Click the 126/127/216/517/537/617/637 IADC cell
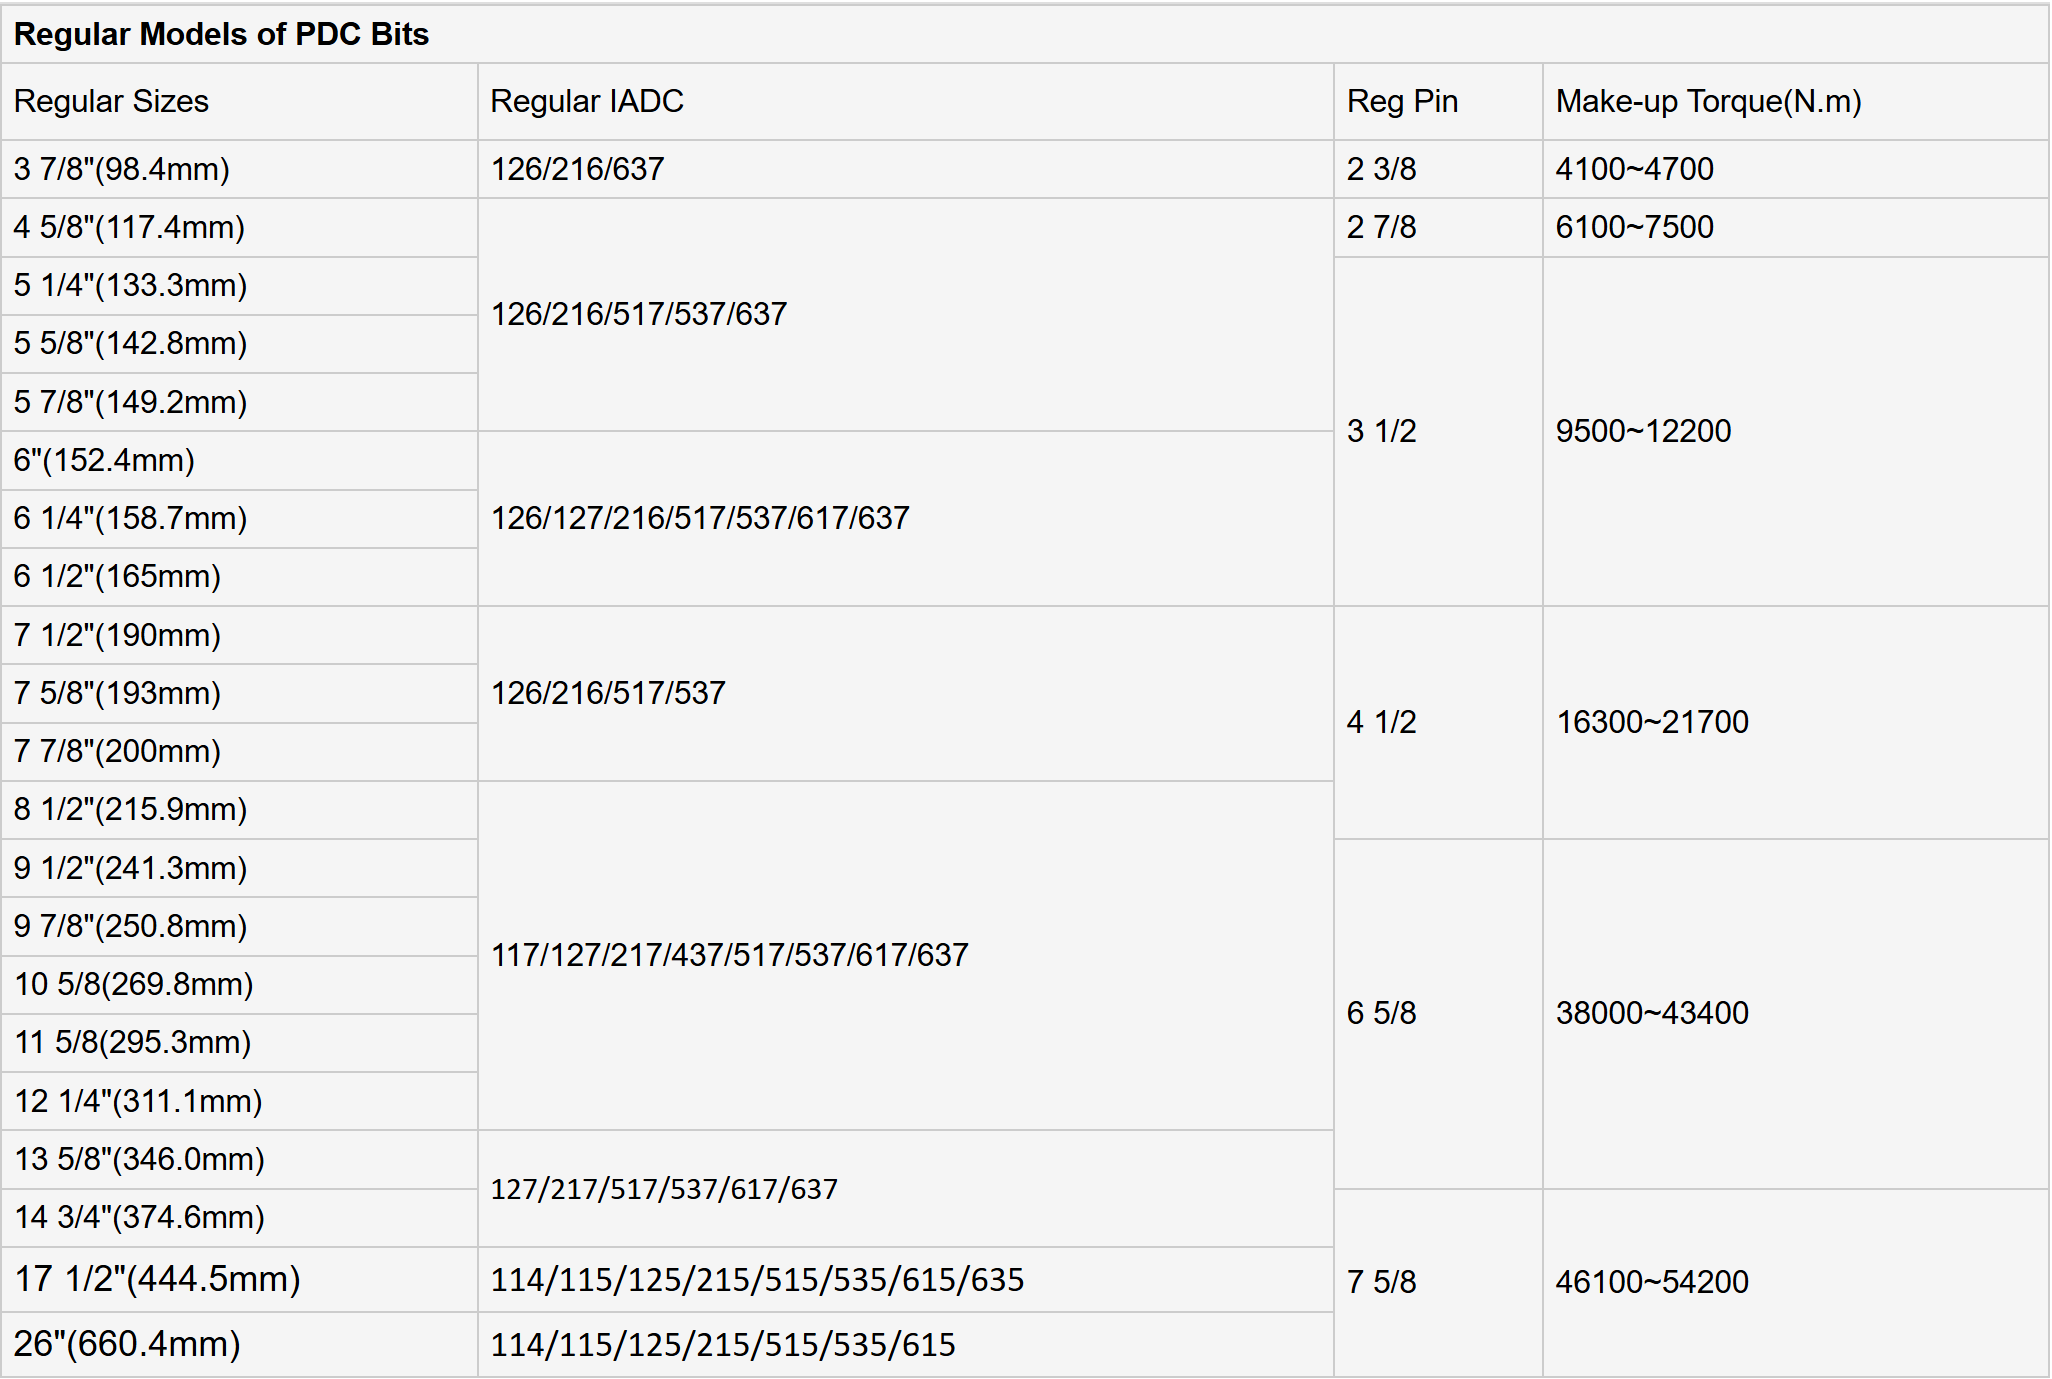 pyautogui.click(x=700, y=518)
